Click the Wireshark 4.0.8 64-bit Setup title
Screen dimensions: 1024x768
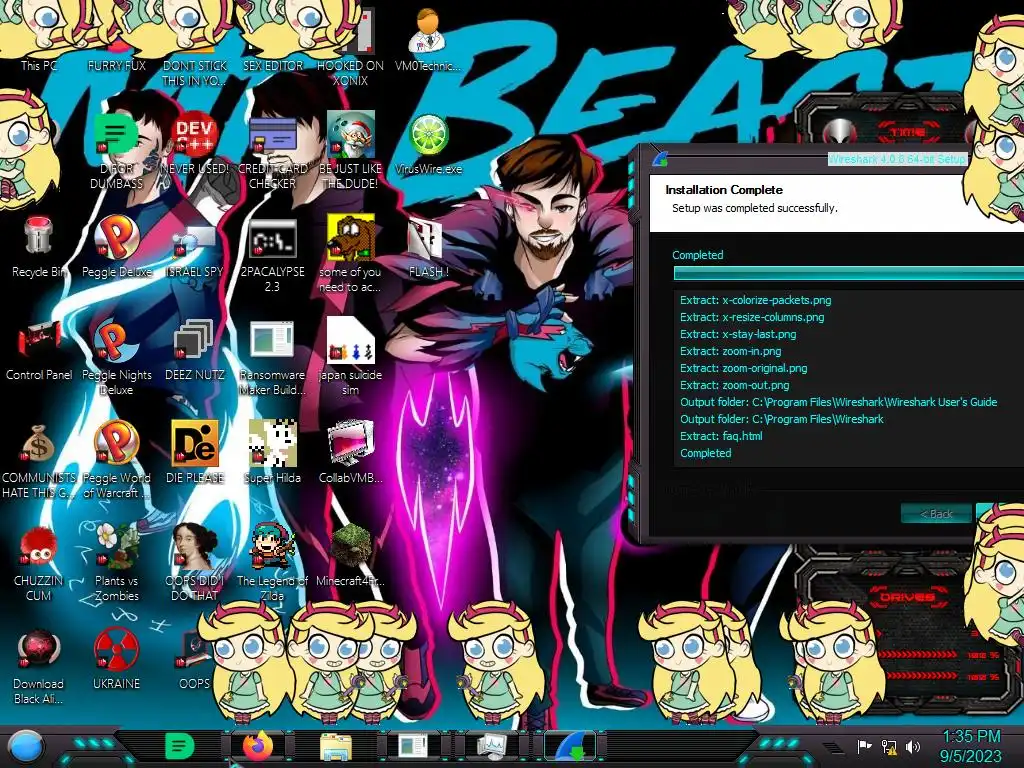click(896, 159)
